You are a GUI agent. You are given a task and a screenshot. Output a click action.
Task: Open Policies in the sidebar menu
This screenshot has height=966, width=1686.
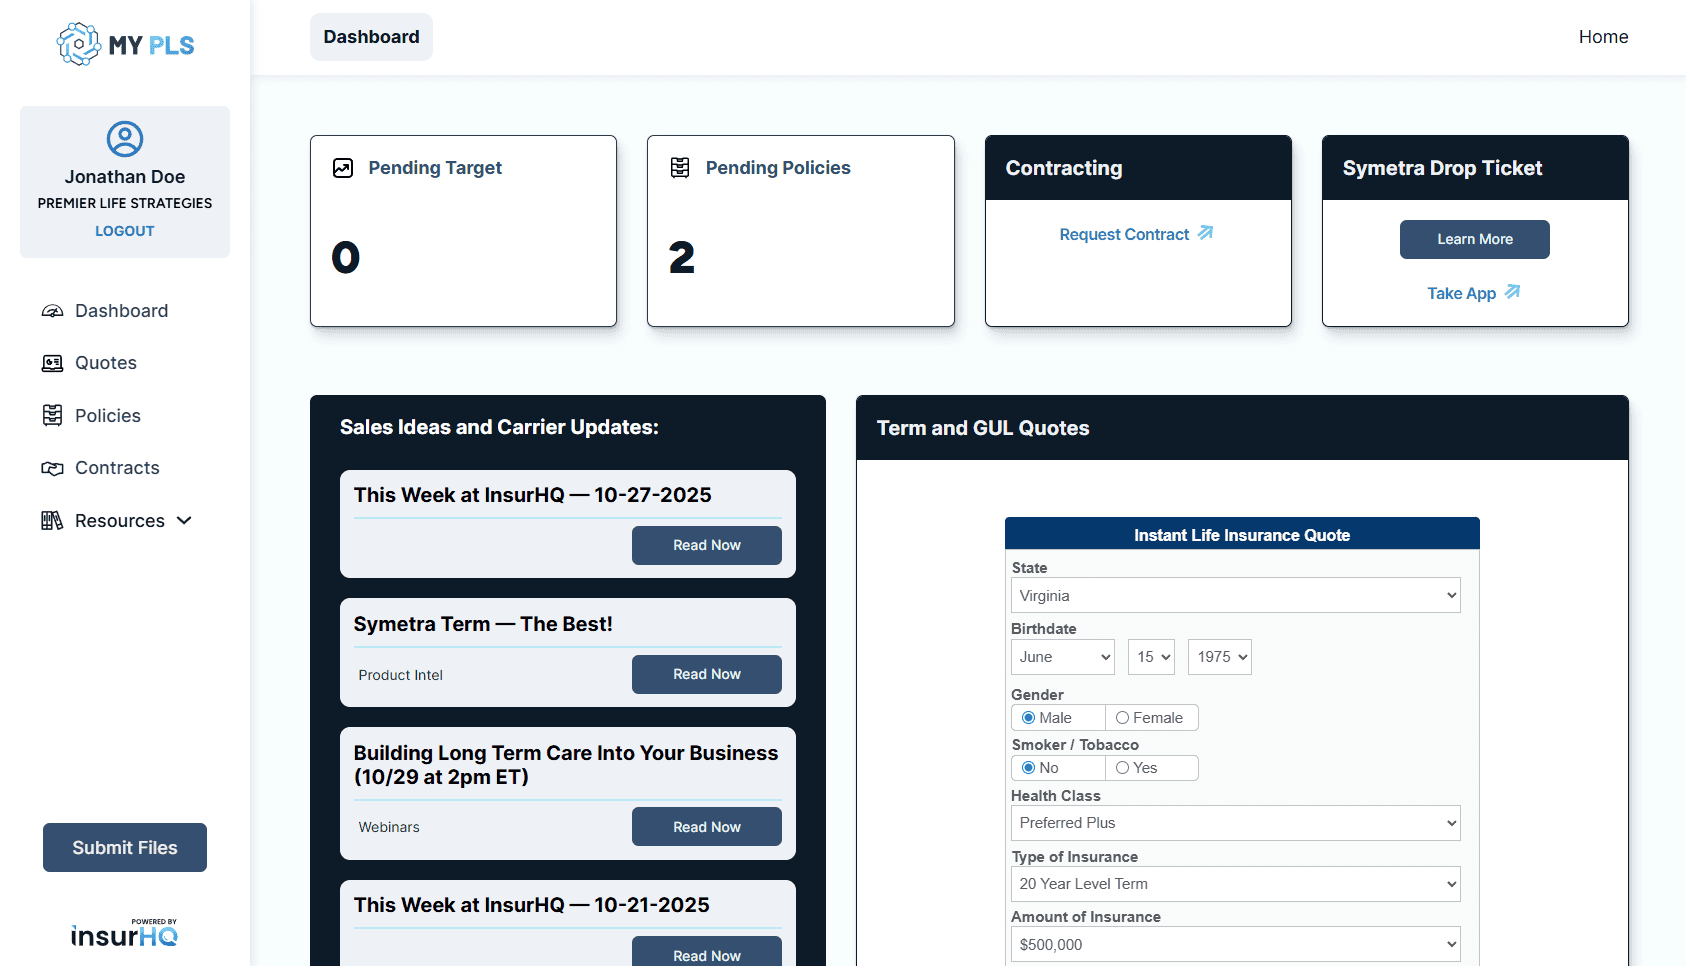[x=108, y=415]
